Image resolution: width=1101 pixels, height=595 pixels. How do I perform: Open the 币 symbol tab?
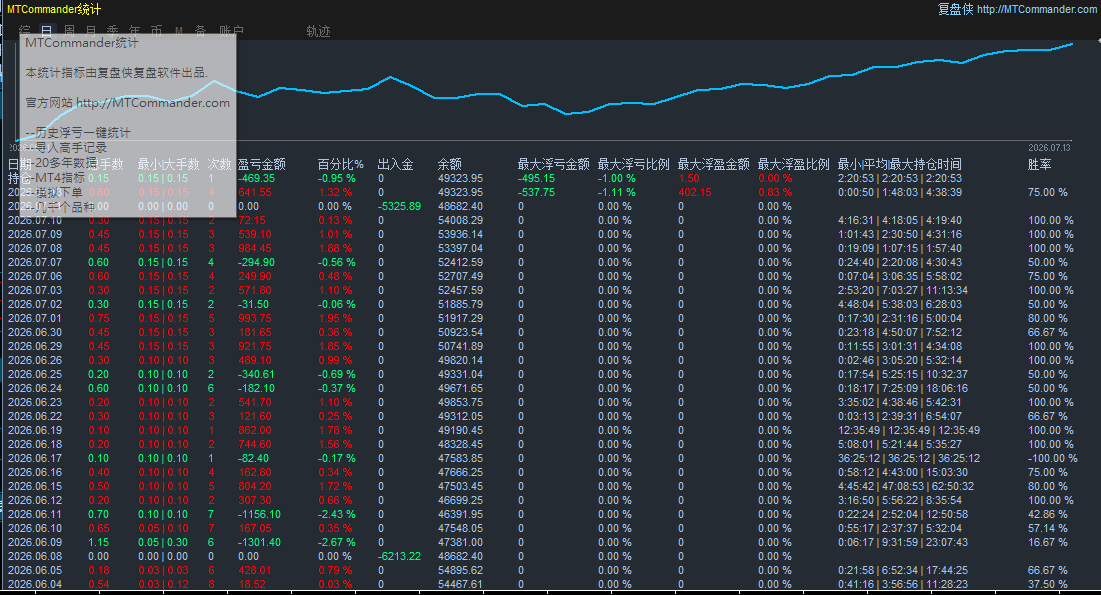point(157,31)
